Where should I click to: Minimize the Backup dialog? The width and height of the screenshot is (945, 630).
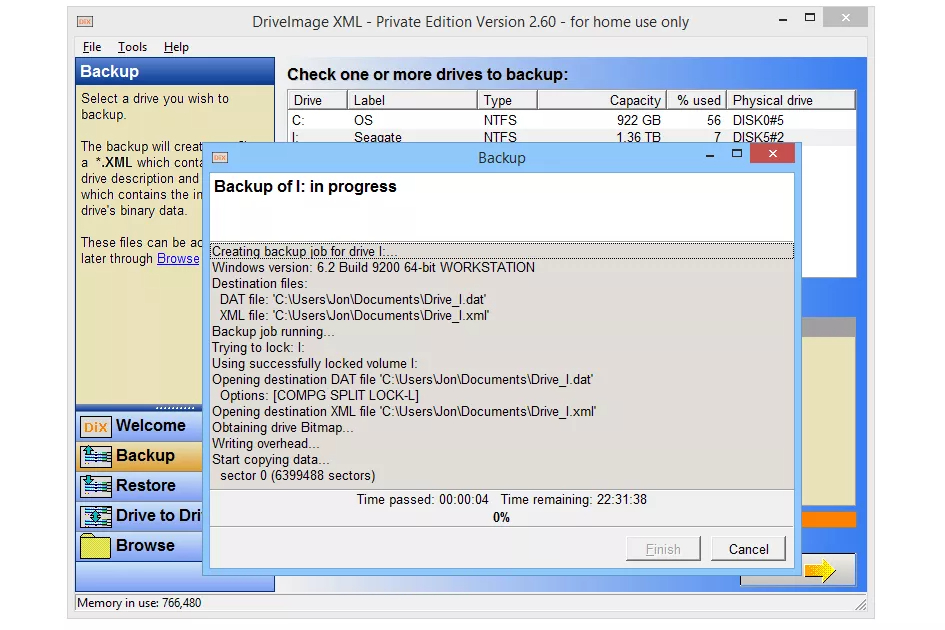point(710,156)
